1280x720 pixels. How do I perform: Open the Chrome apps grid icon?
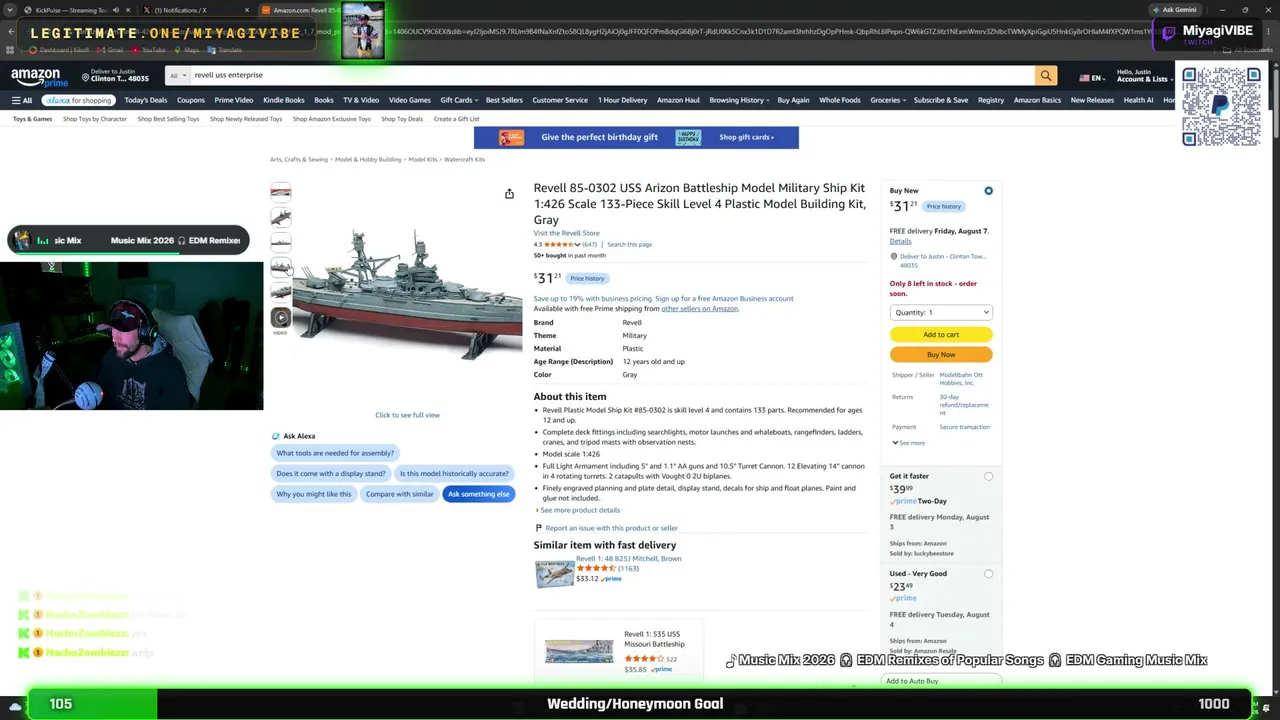(x=11, y=50)
